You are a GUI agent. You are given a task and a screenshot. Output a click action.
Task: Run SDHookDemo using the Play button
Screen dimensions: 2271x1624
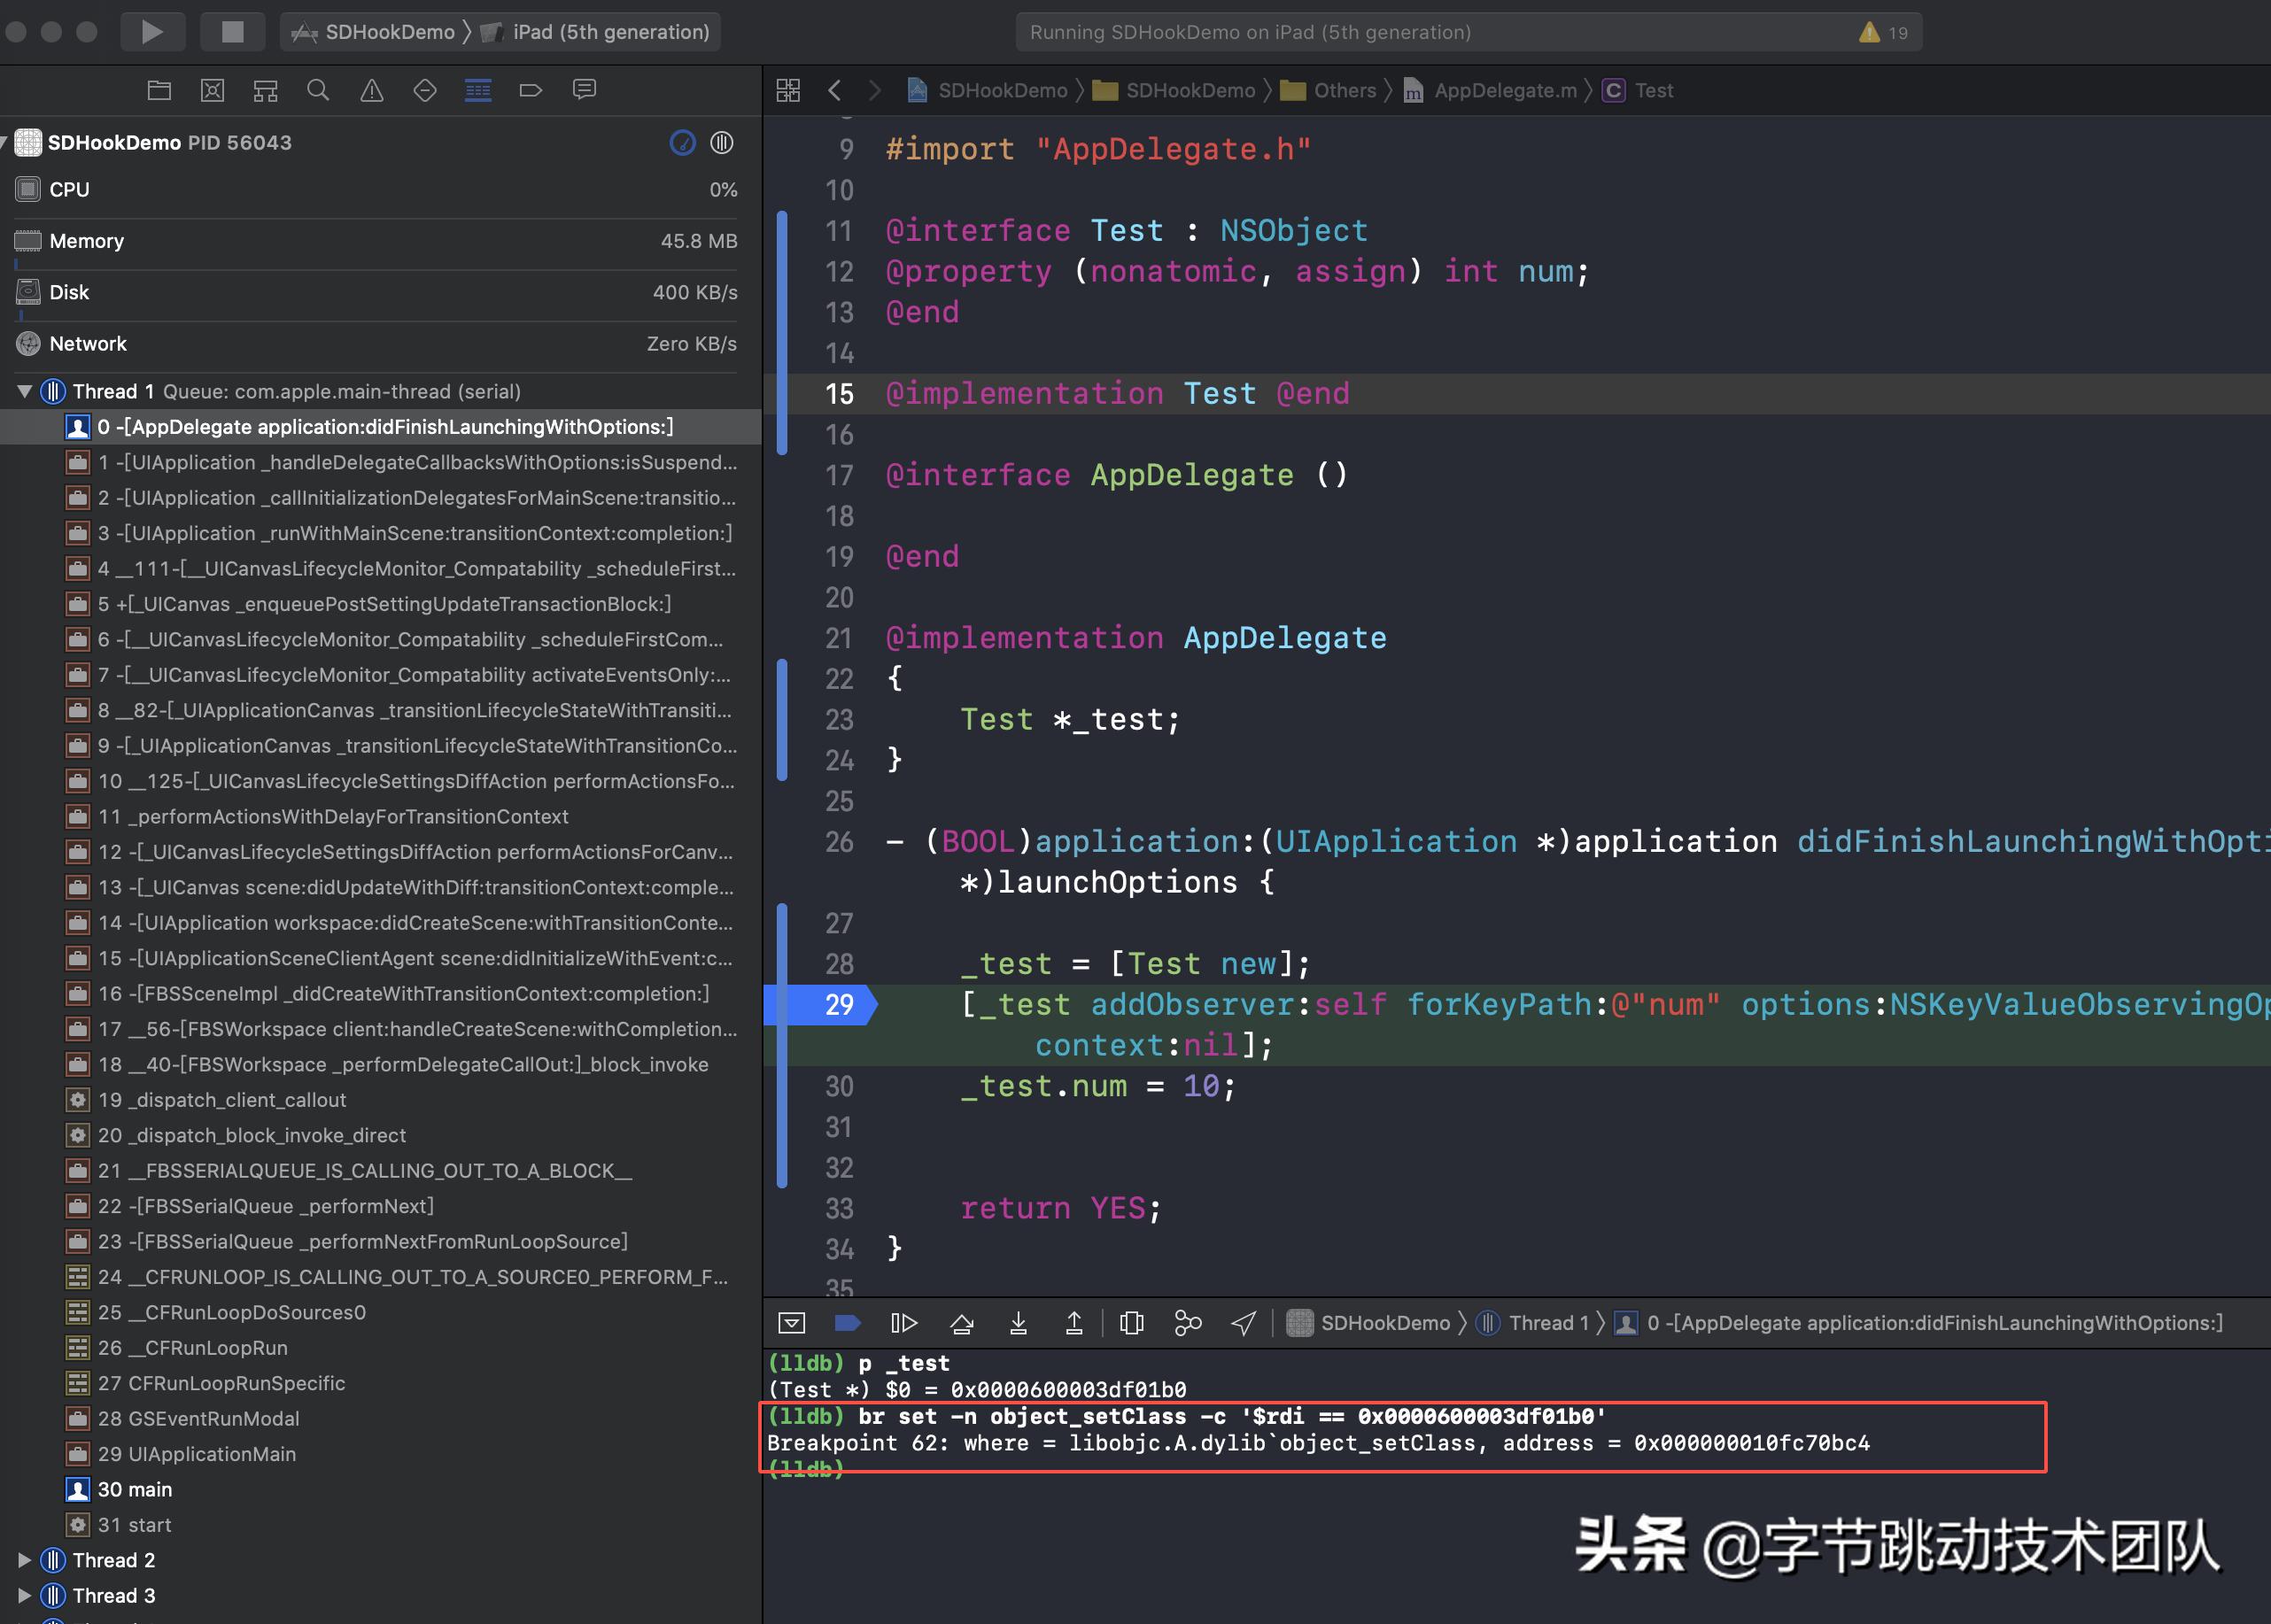(x=152, y=31)
